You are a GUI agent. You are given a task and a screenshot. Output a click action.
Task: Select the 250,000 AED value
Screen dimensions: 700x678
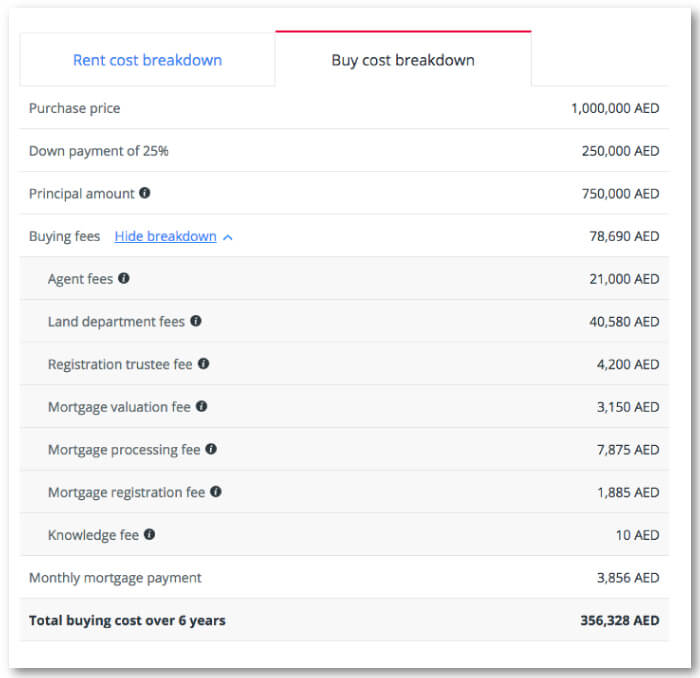coord(621,151)
